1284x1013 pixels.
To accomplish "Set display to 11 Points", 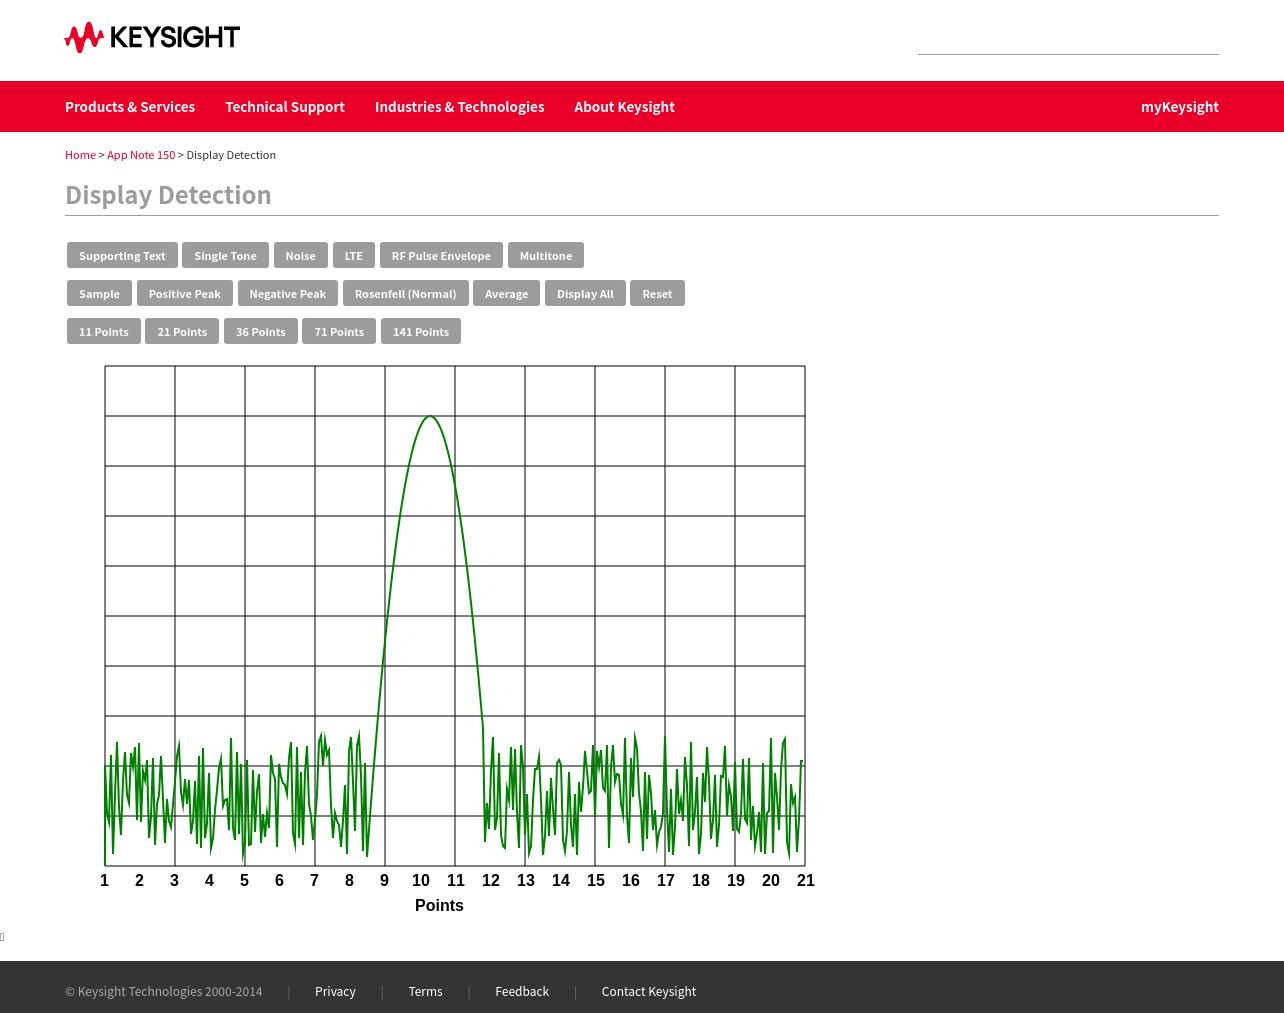I will pyautogui.click(x=104, y=332).
